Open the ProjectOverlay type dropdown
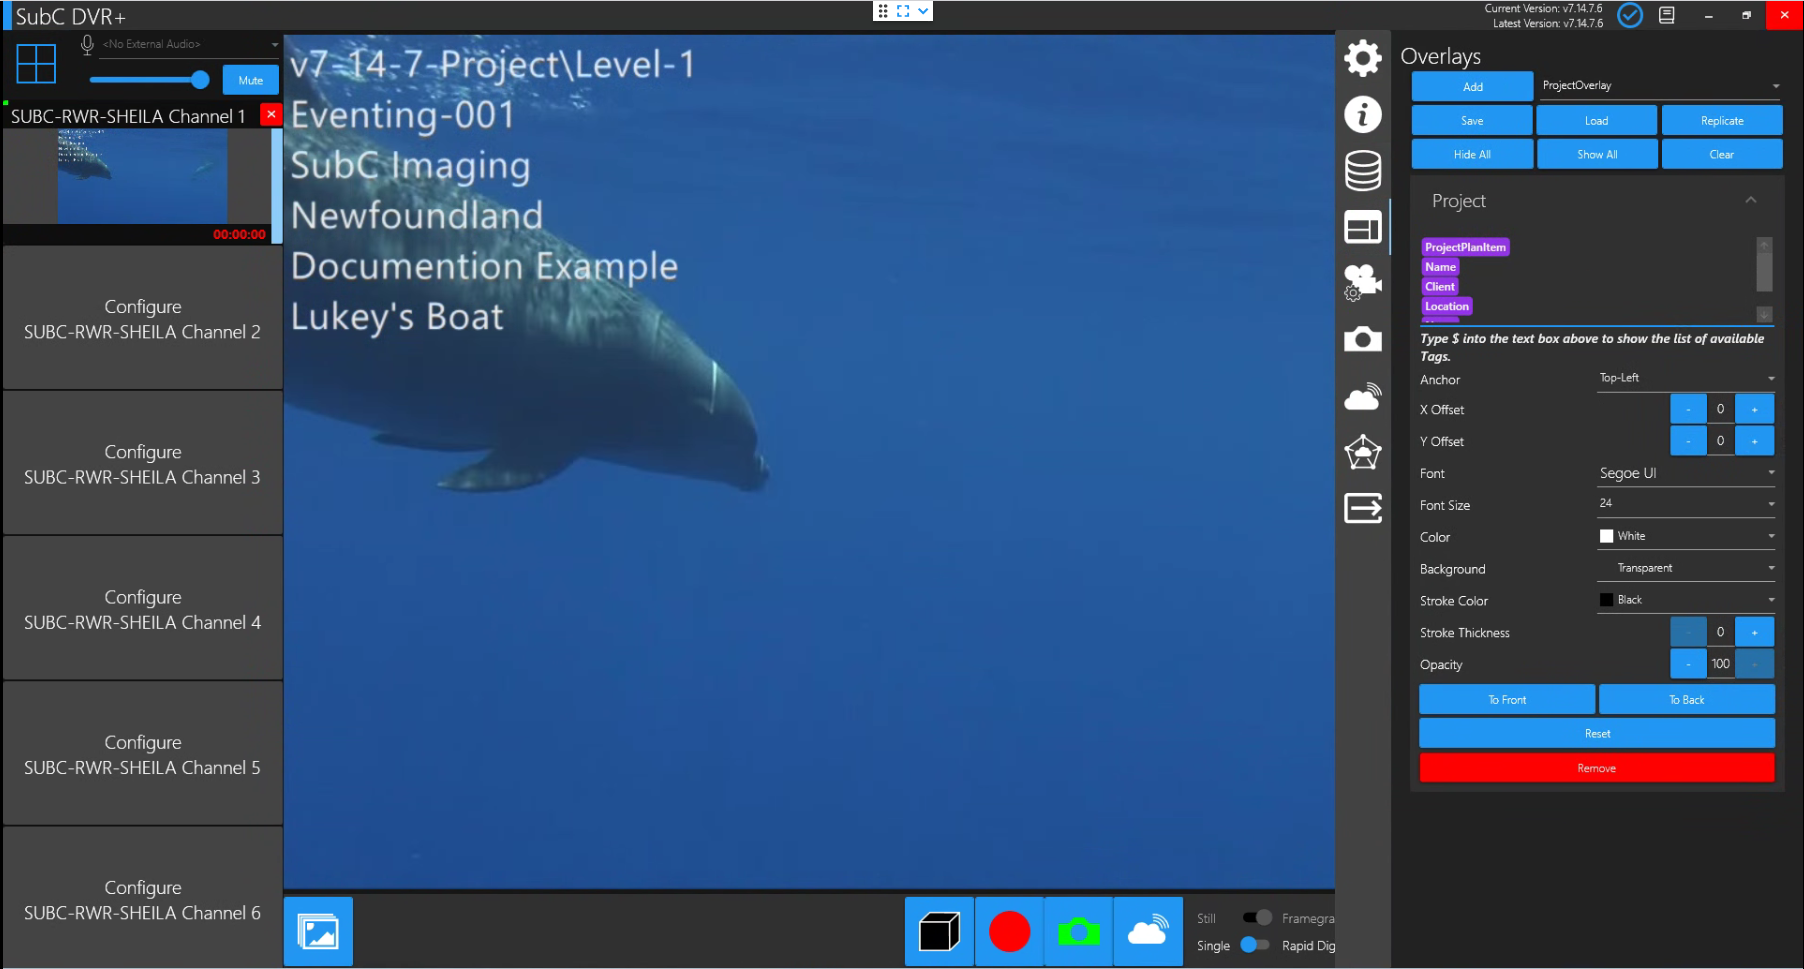This screenshot has width=1804, height=969. (x=1660, y=86)
